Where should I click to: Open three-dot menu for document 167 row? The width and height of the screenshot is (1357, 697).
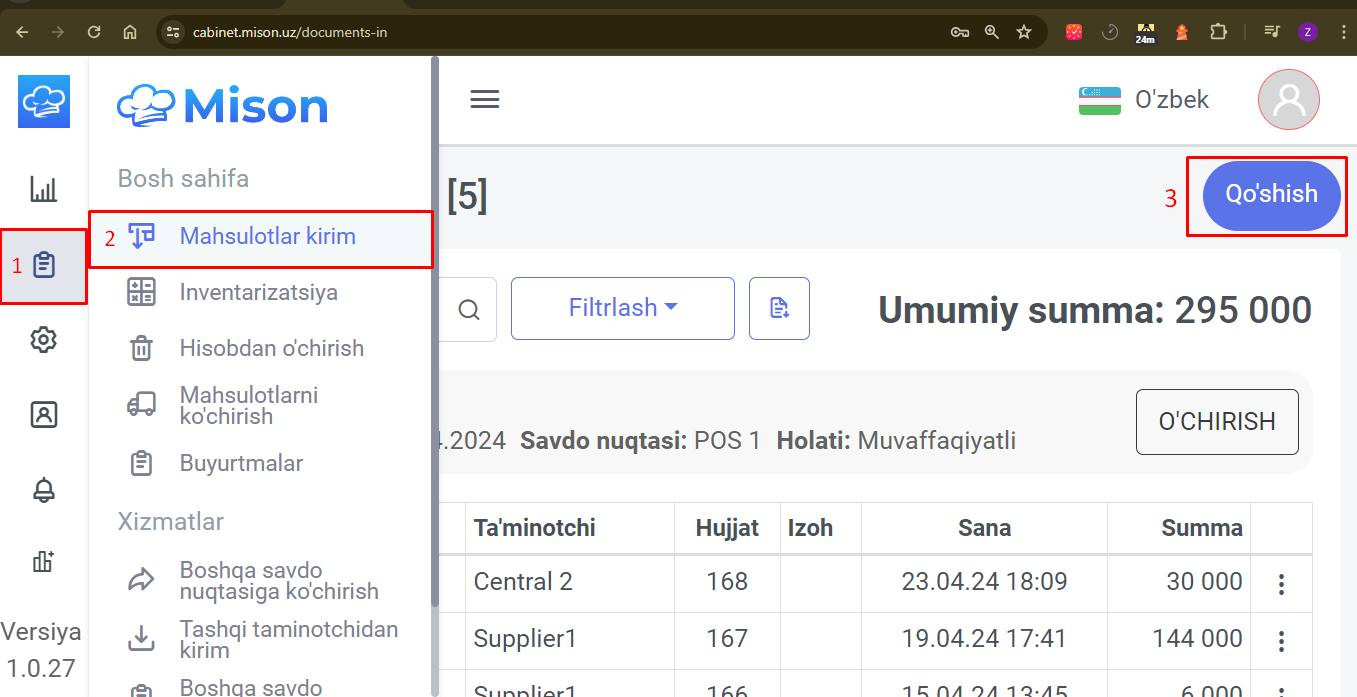click(1281, 641)
